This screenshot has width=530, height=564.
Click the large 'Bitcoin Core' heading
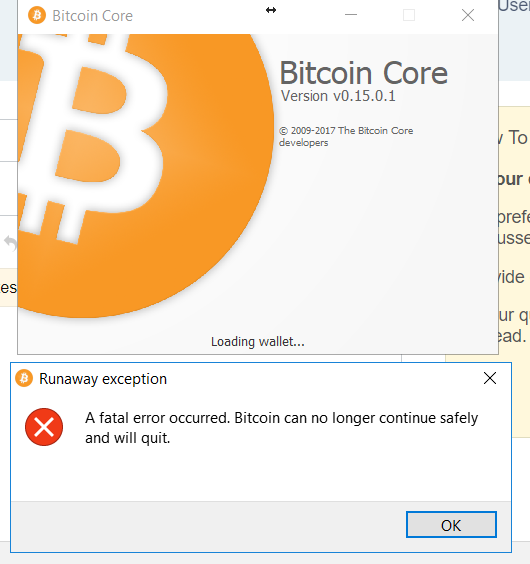(x=364, y=73)
